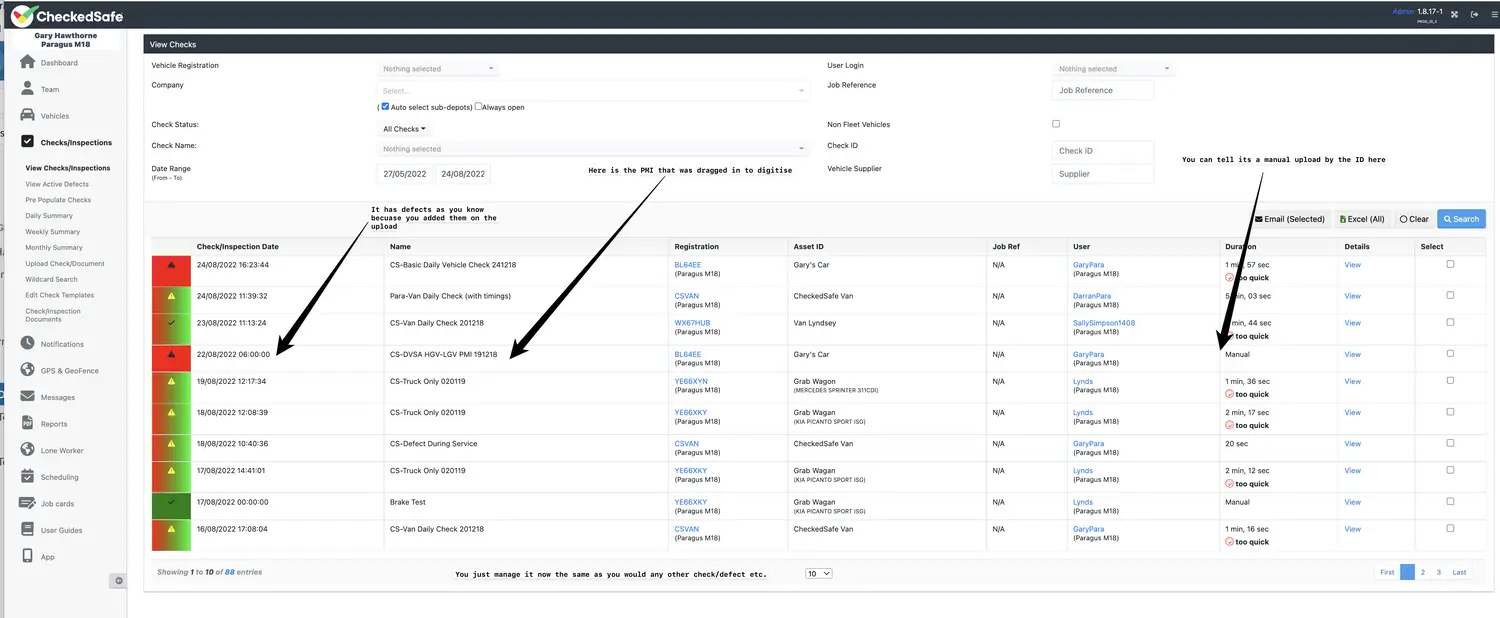The image size is (1500, 618).
Task: Open Edit Check Templates in the sidebar
Action: pyautogui.click(x=60, y=294)
